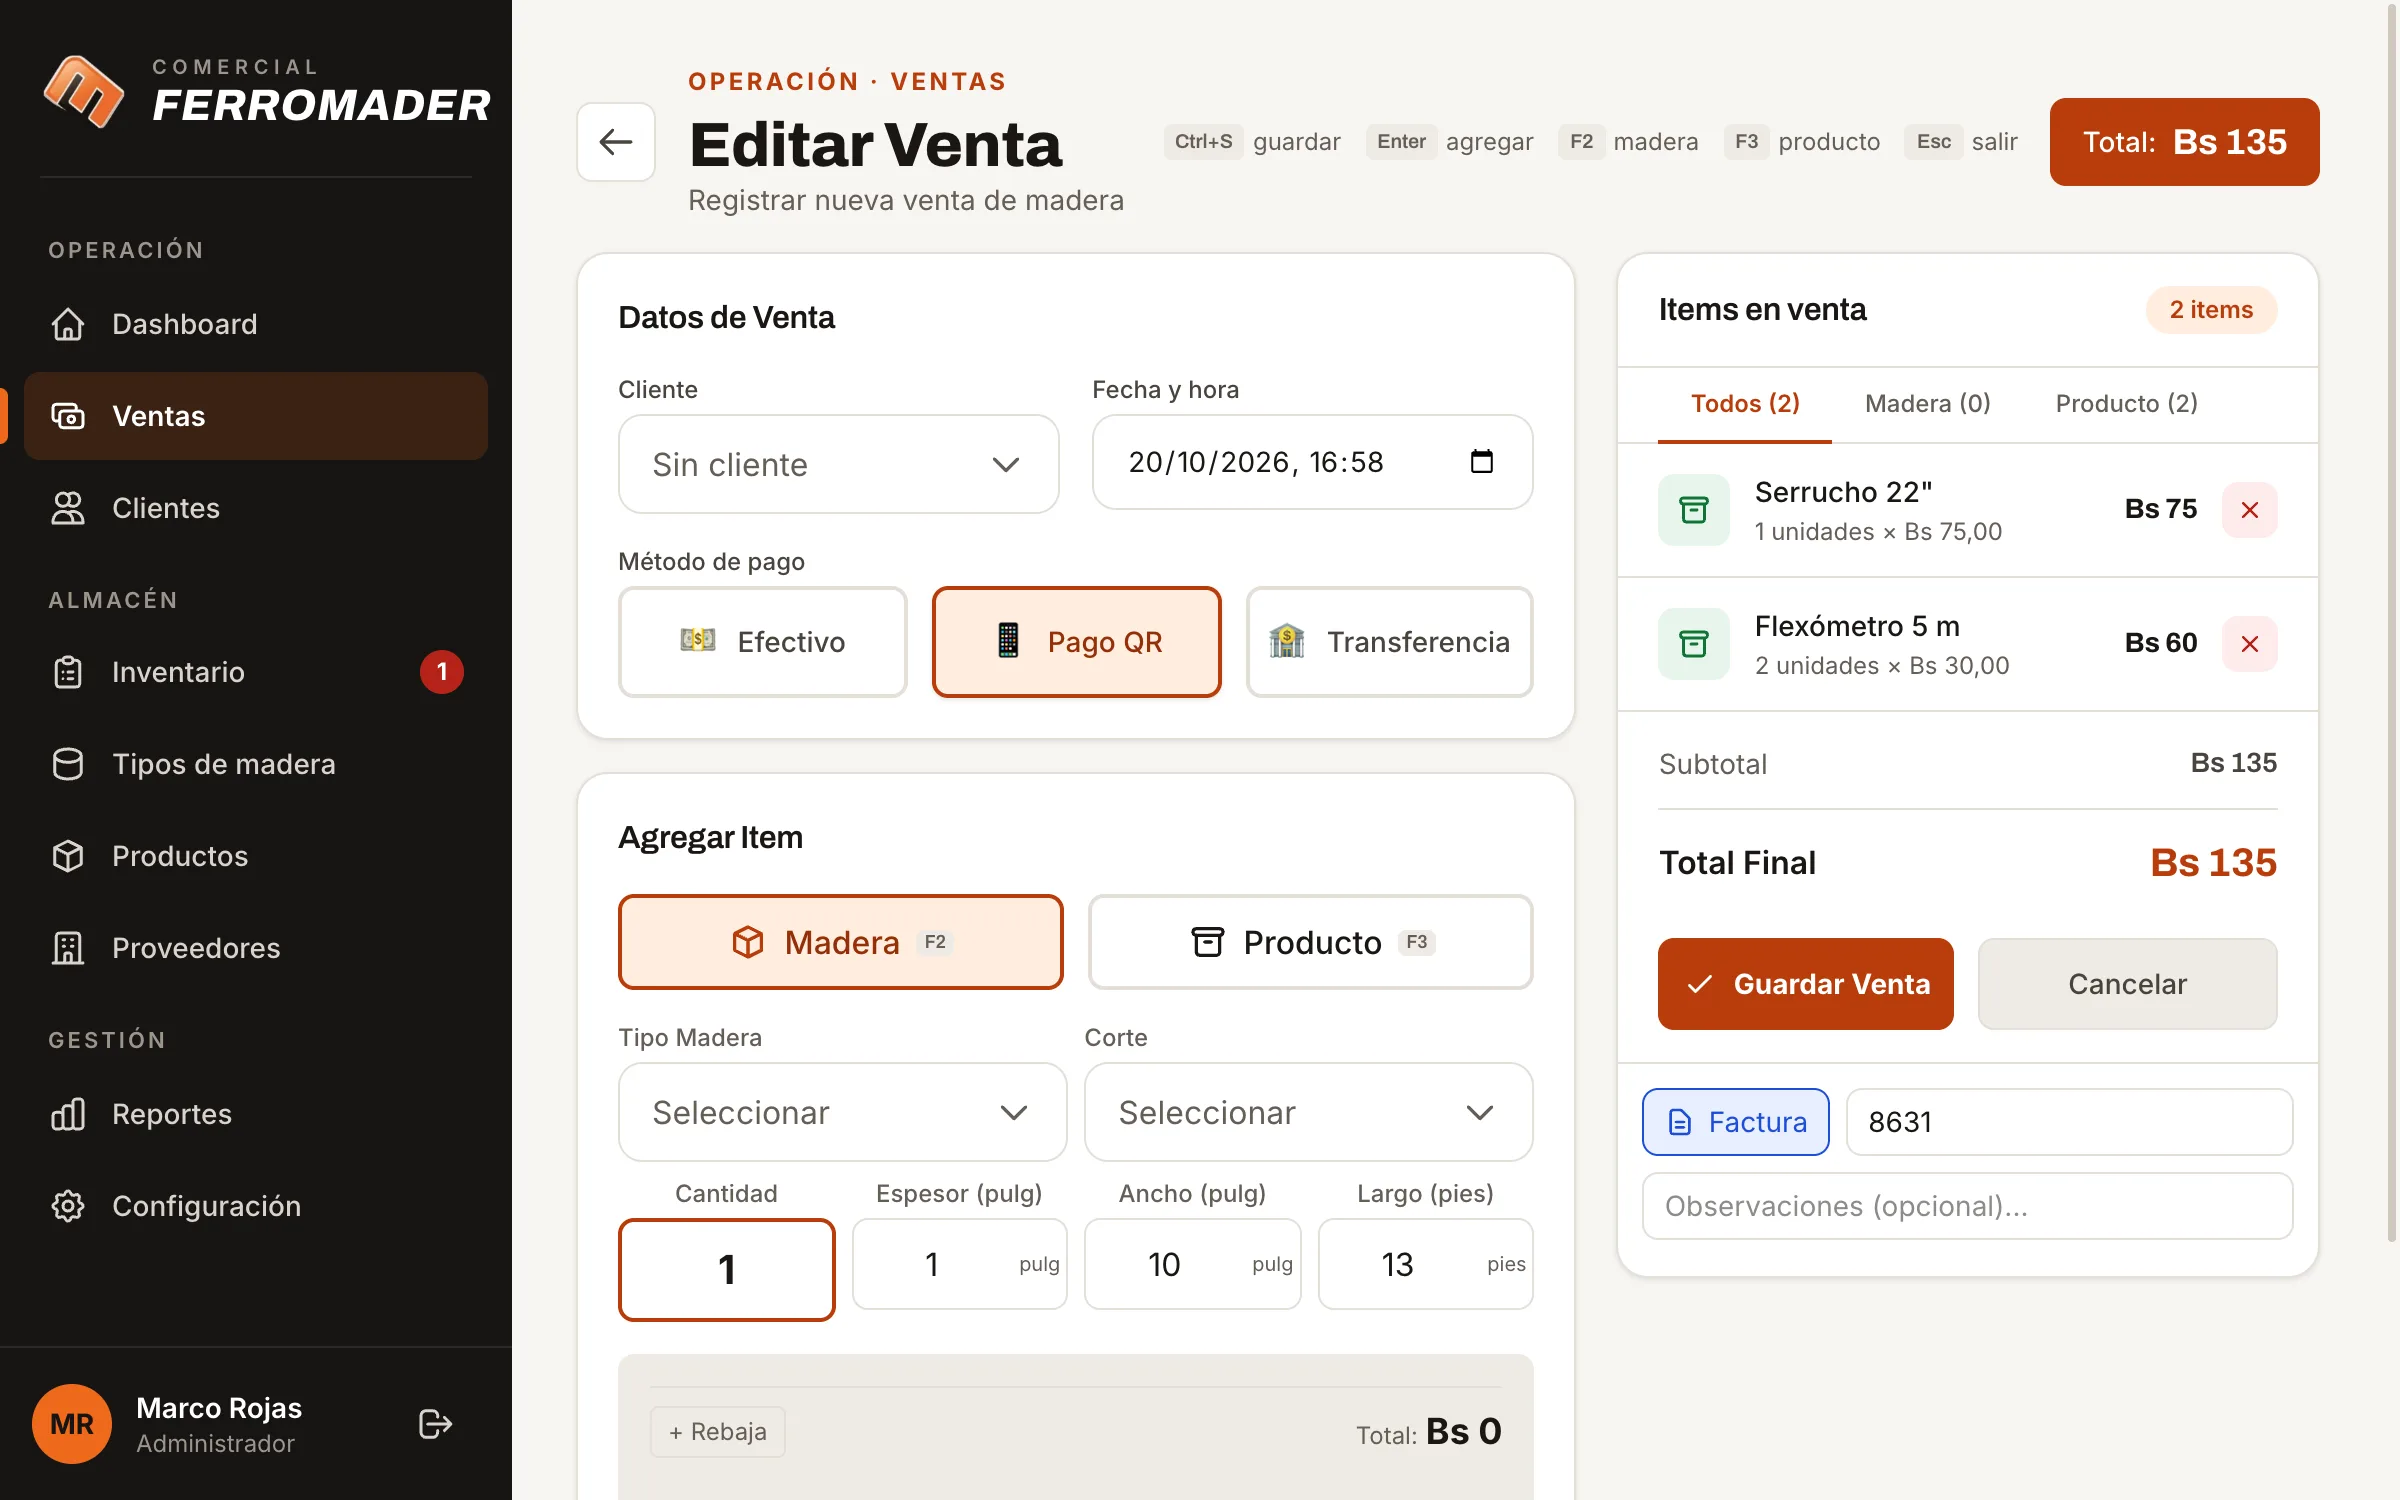Select Transferencia payment method
Image resolution: width=2400 pixels, height=1500 pixels.
point(1390,642)
